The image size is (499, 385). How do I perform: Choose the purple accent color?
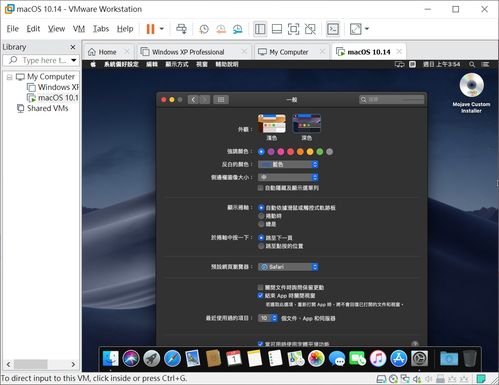[x=271, y=152]
